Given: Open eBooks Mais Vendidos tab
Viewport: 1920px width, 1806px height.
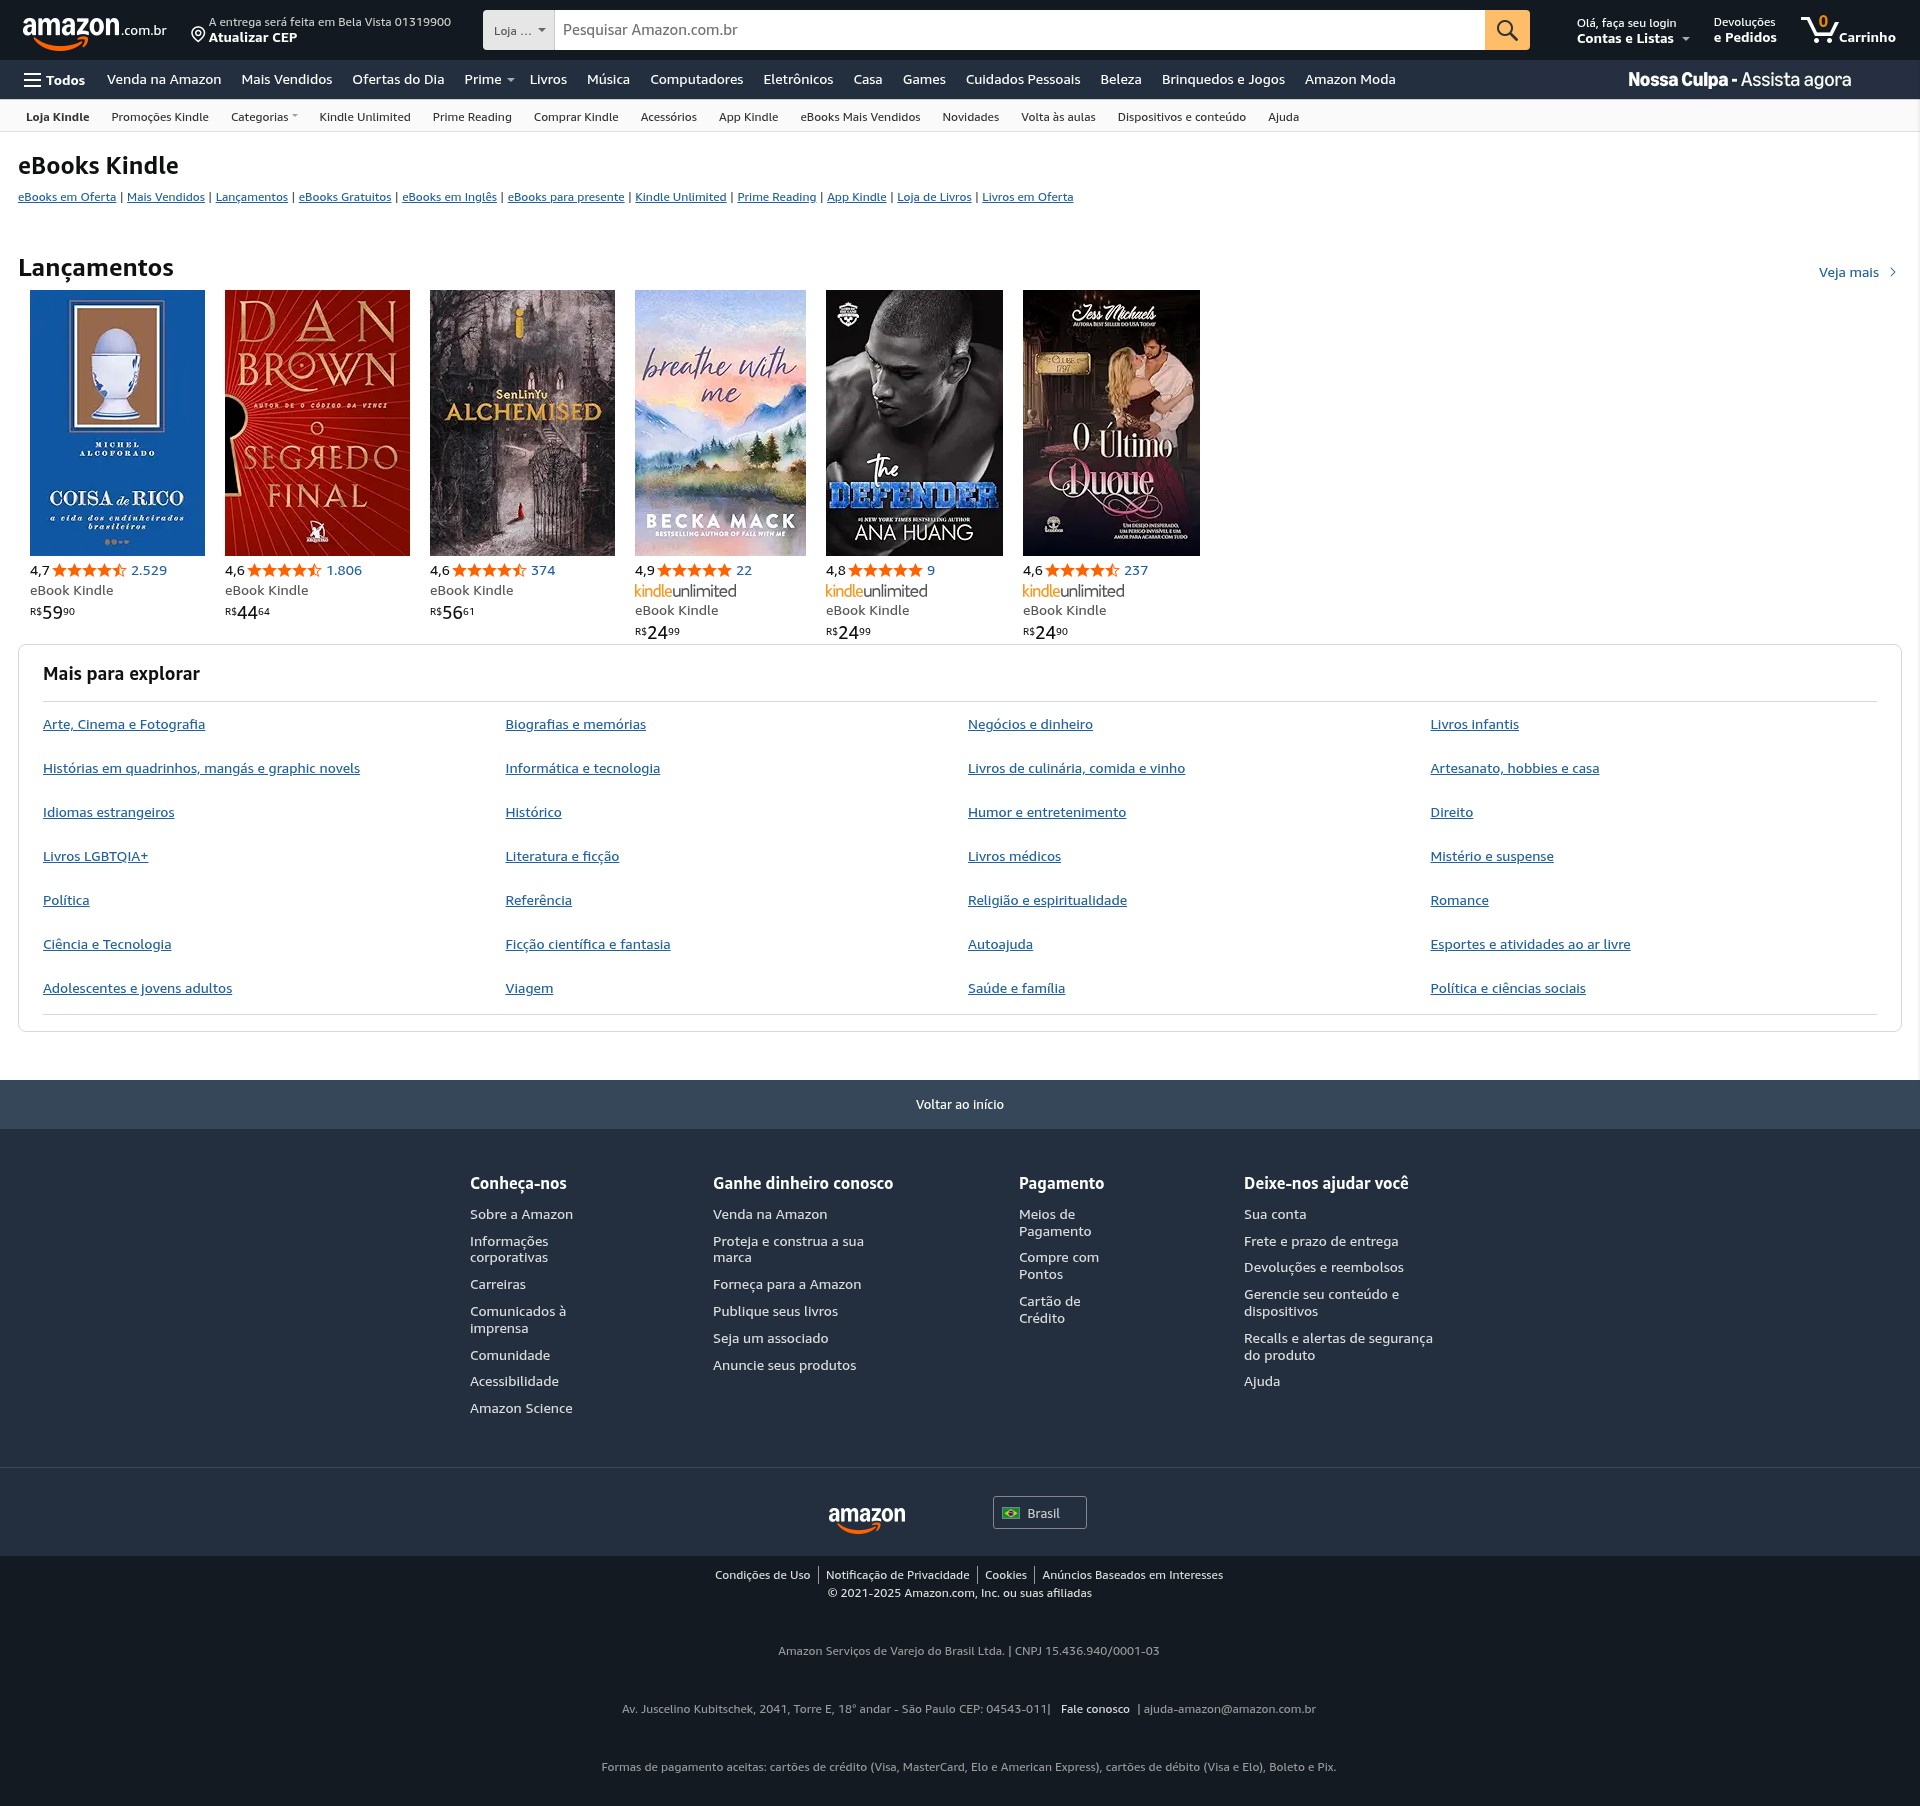Looking at the screenshot, I should click(860, 117).
